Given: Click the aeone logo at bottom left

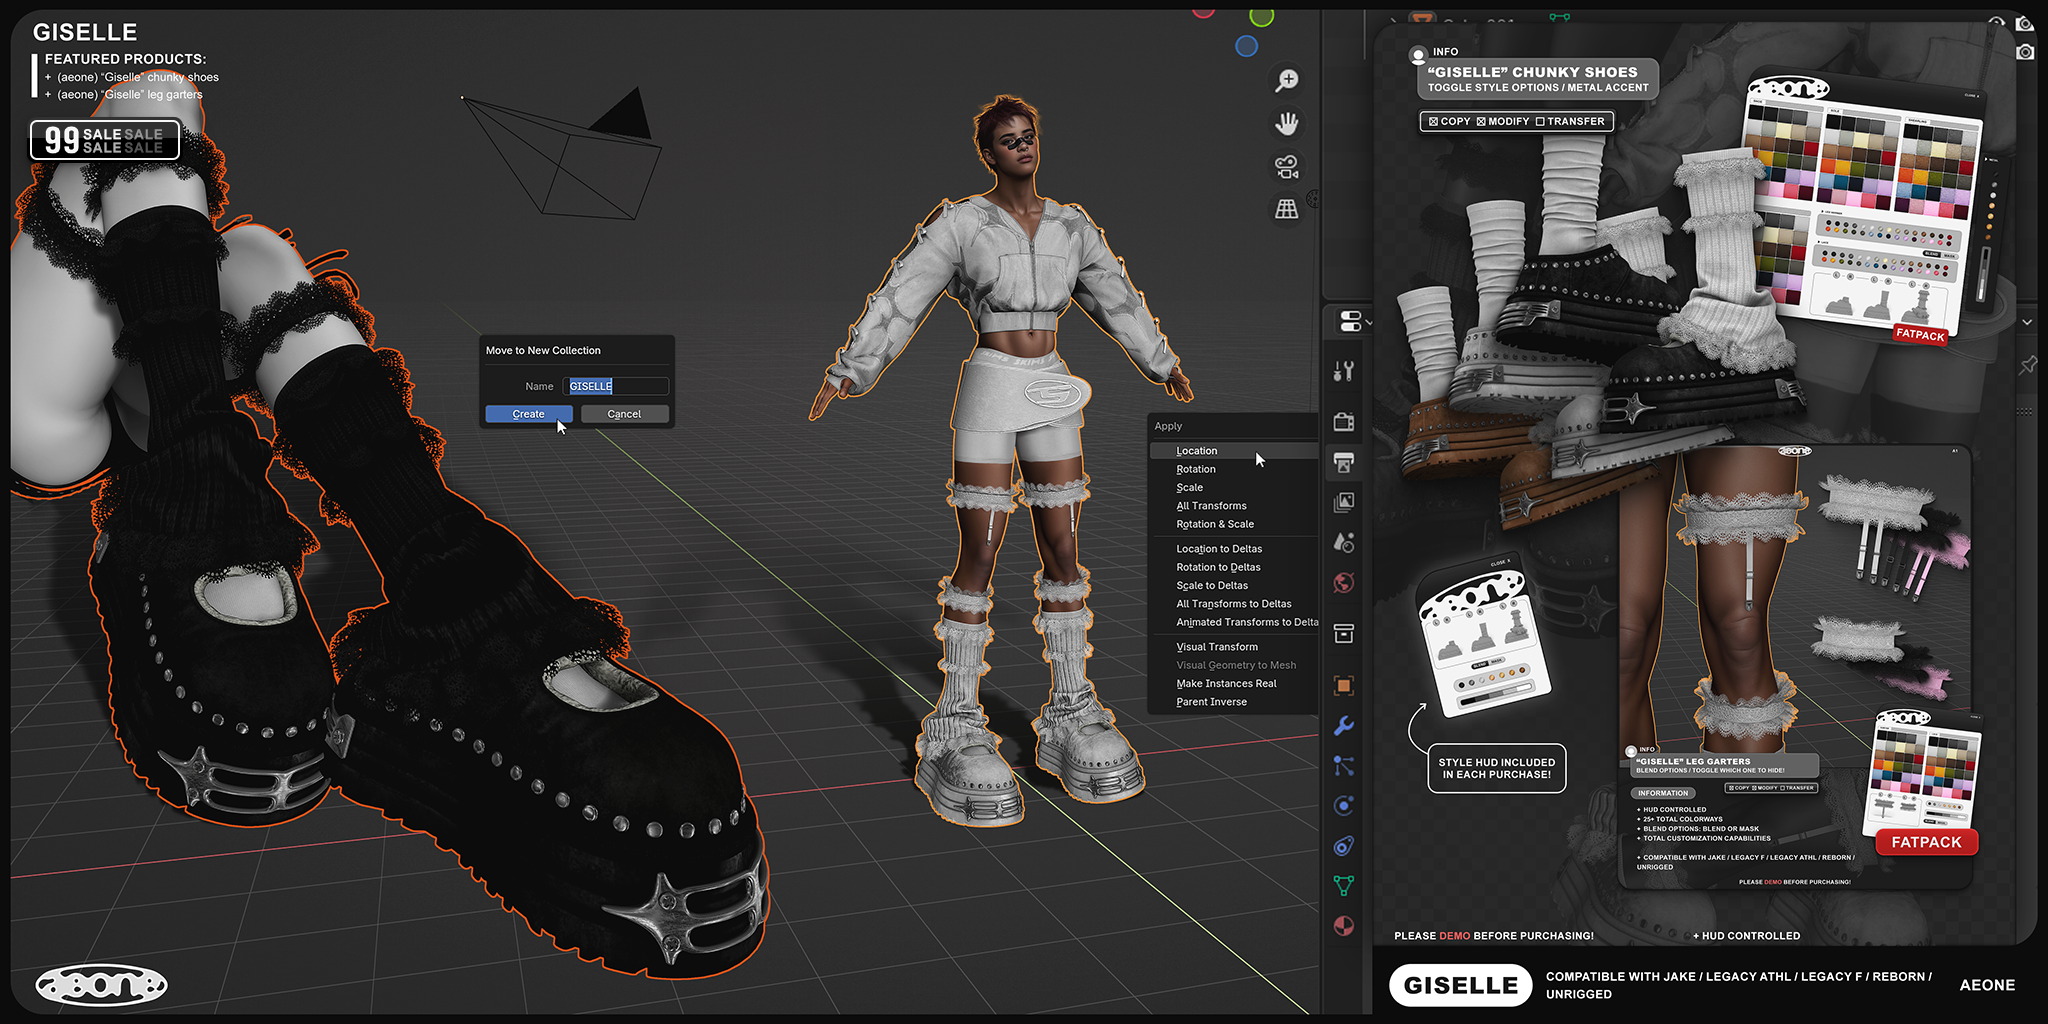Looking at the screenshot, I should 101,986.
